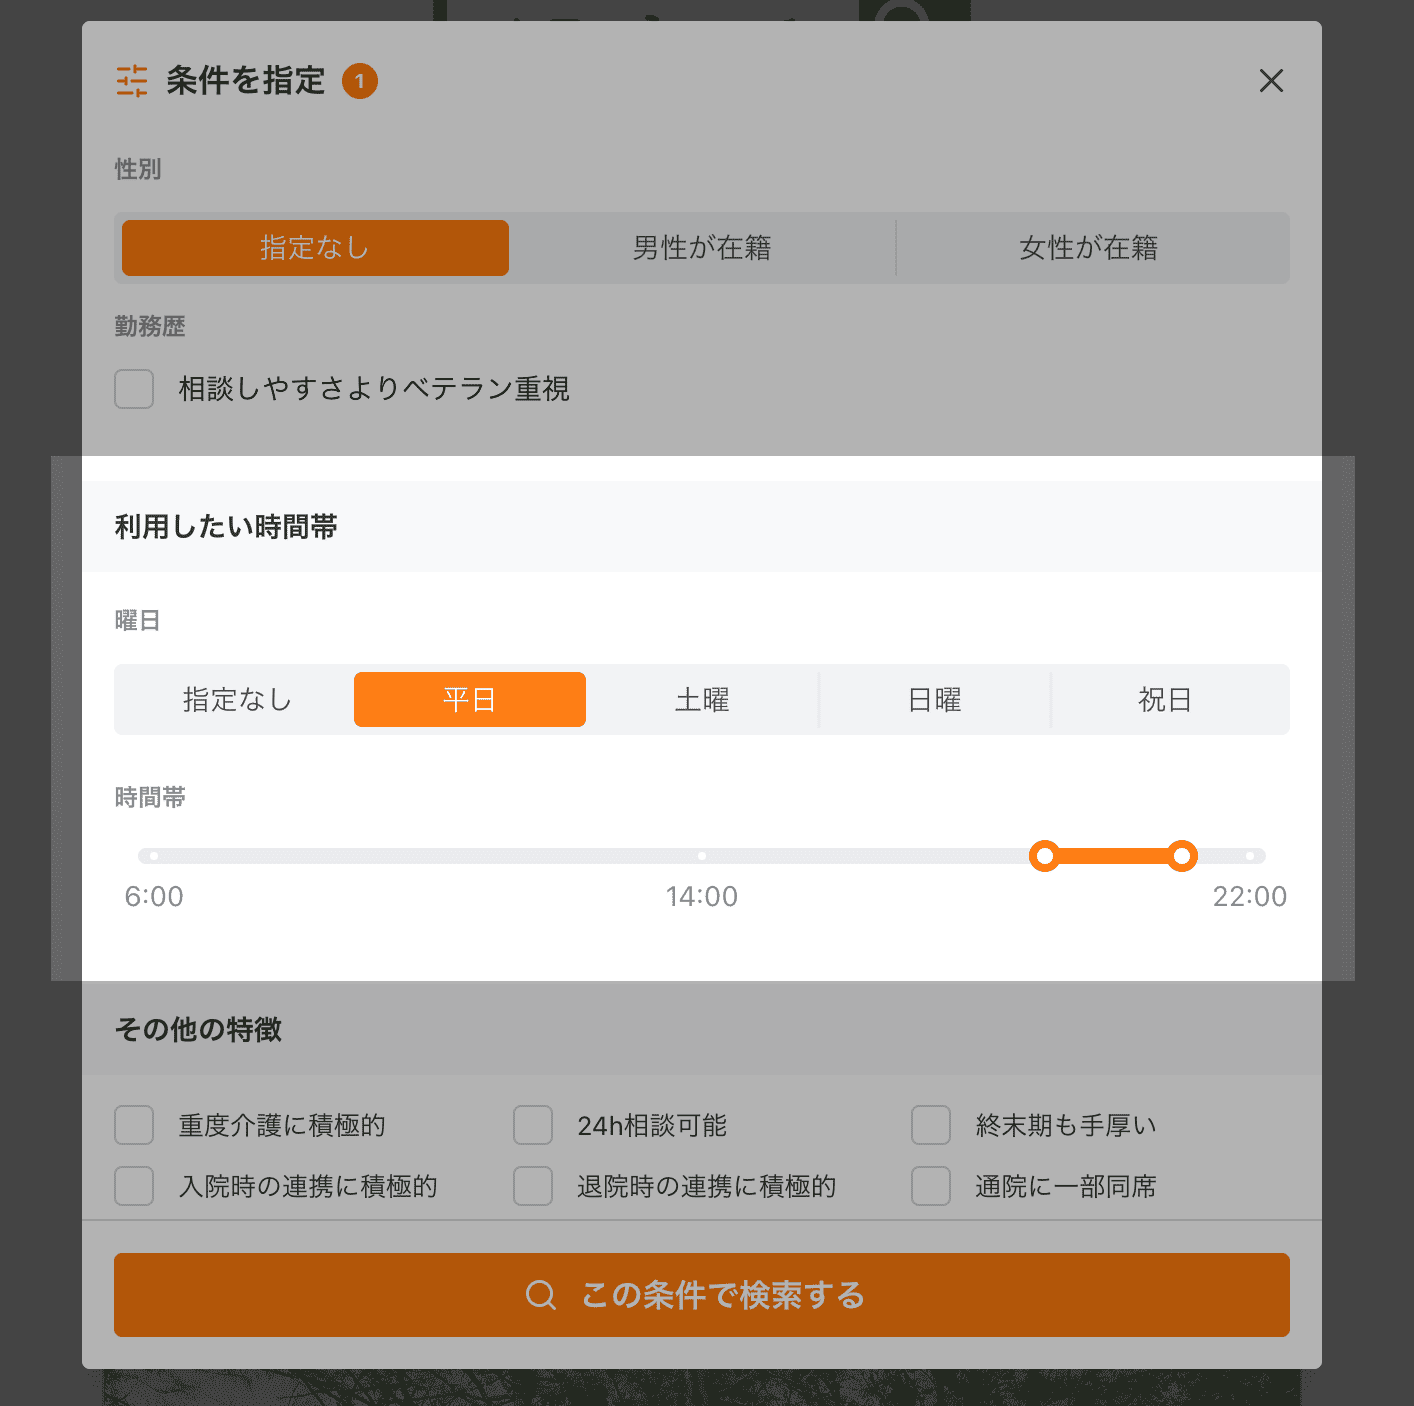Click the その他の特徴 section header
The height and width of the screenshot is (1406, 1414).
pyautogui.click(x=702, y=1029)
